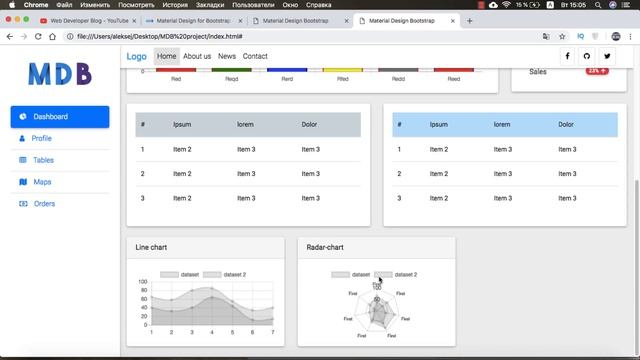Click row number 2 in the blue table
Screen dimensions: 640x360
tap(399, 174)
